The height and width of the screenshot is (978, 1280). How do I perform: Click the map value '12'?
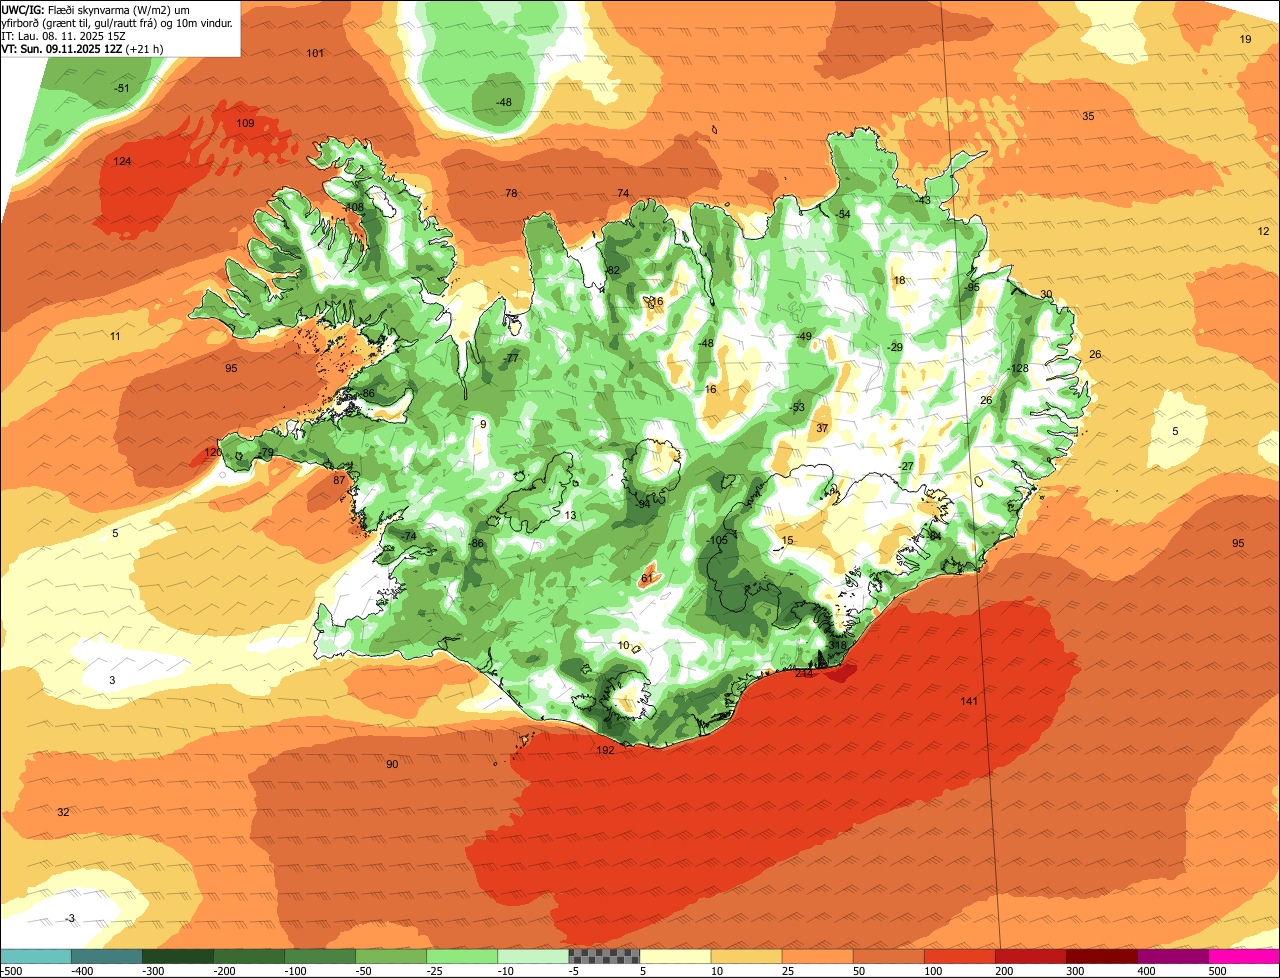coord(1263,231)
